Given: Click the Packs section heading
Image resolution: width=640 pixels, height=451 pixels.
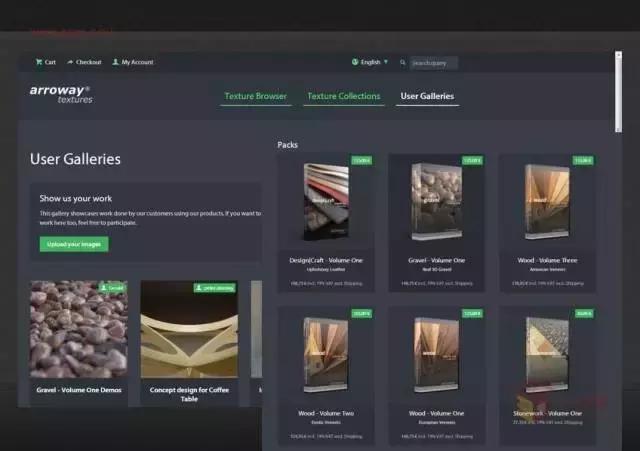Looking at the screenshot, I should (x=287, y=145).
